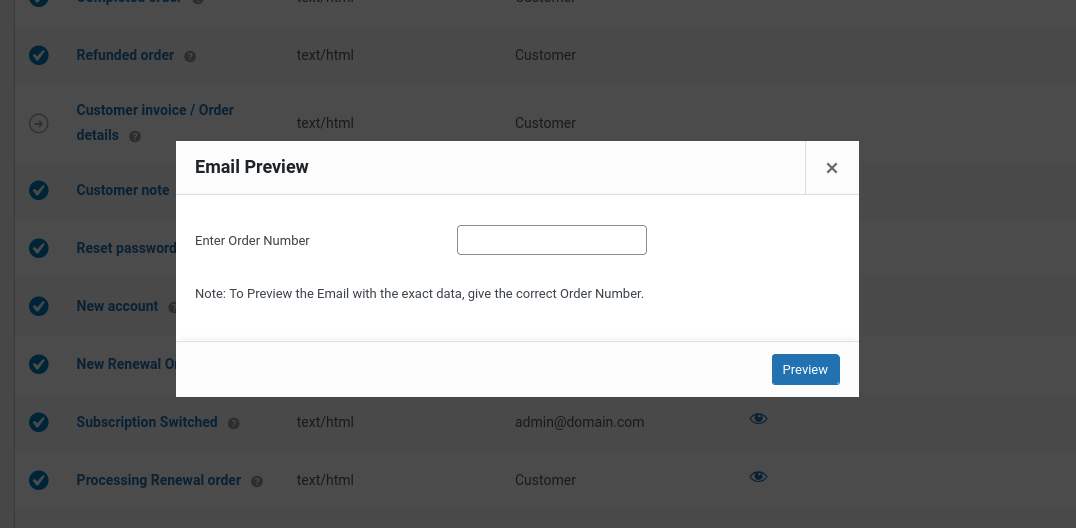Image resolution: width=1076 pixels, height=528 pixels.
Task: Open the Subscription Switched email link
Action: coord(147,422)
